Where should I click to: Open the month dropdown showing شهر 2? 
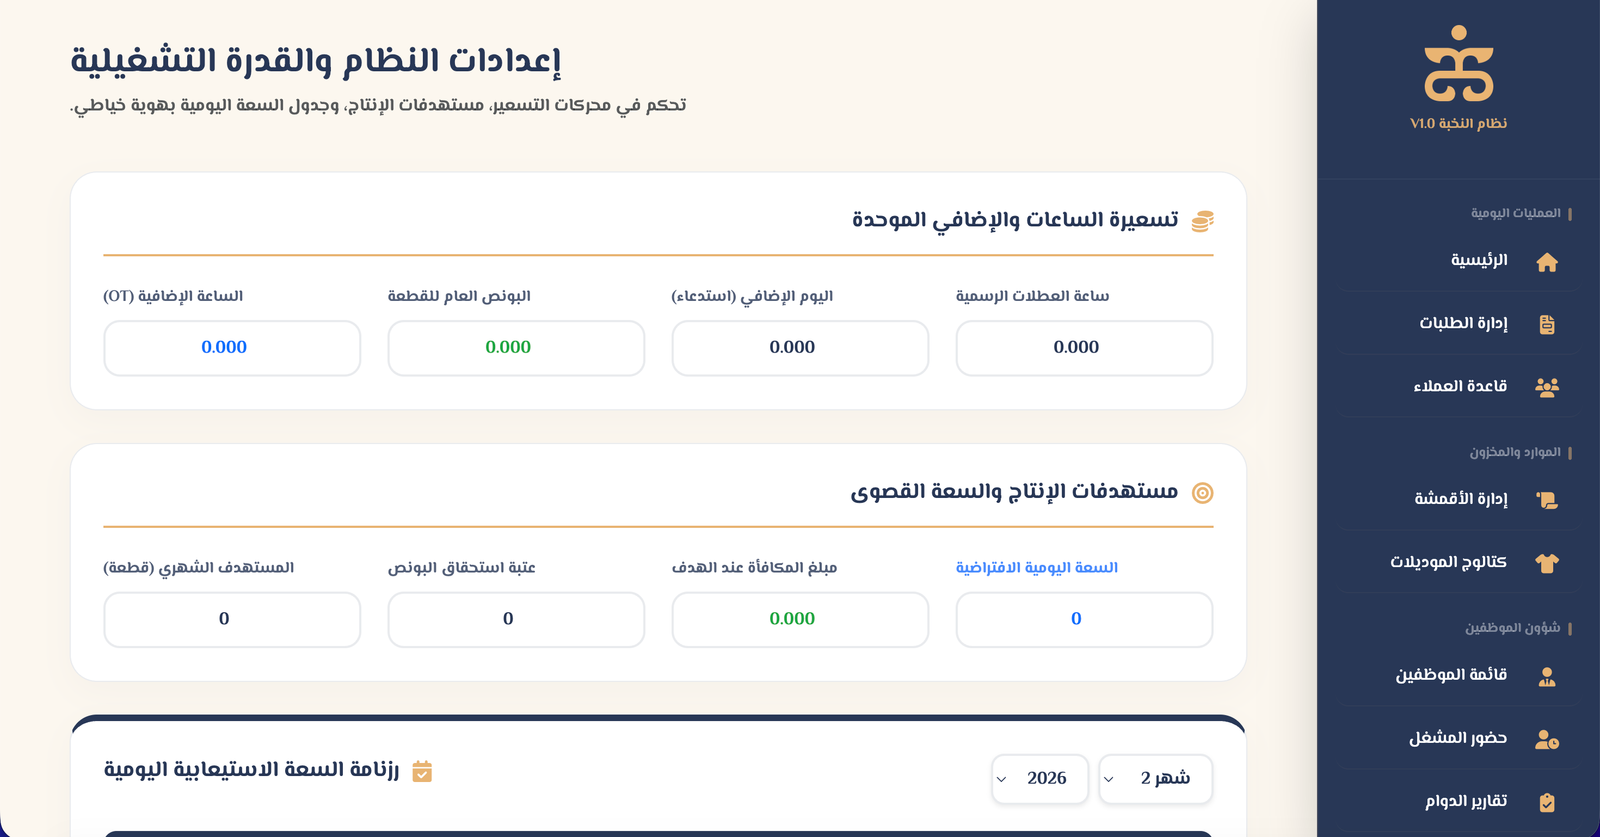(x=1155, y=779)
